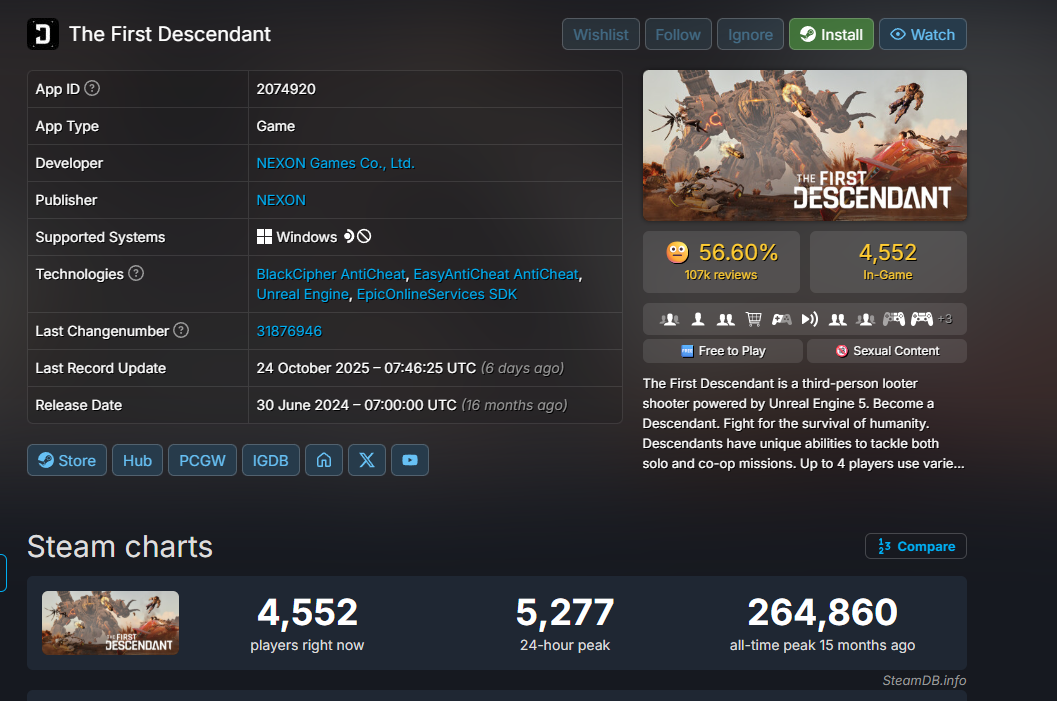This screenshot has height=701, width=1057.
Task: Click the Steam charts heading
Action: pyautogui.click(x=120, y=546)
